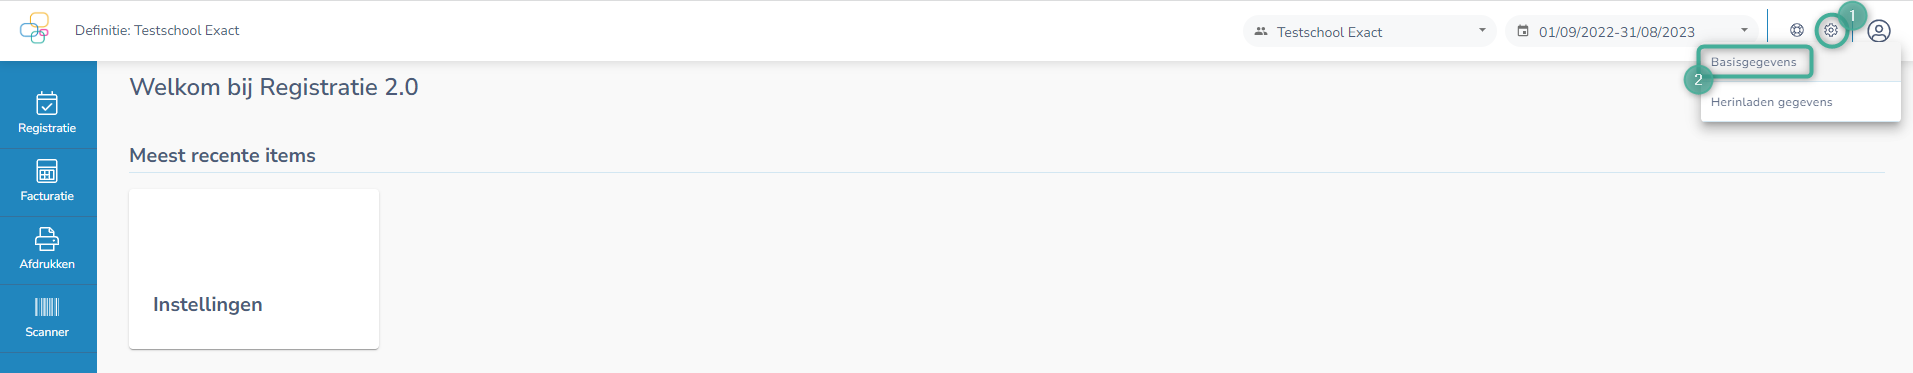
Task: Expand the date range dropdown arrow
Action: click(x=1744, y=30)
